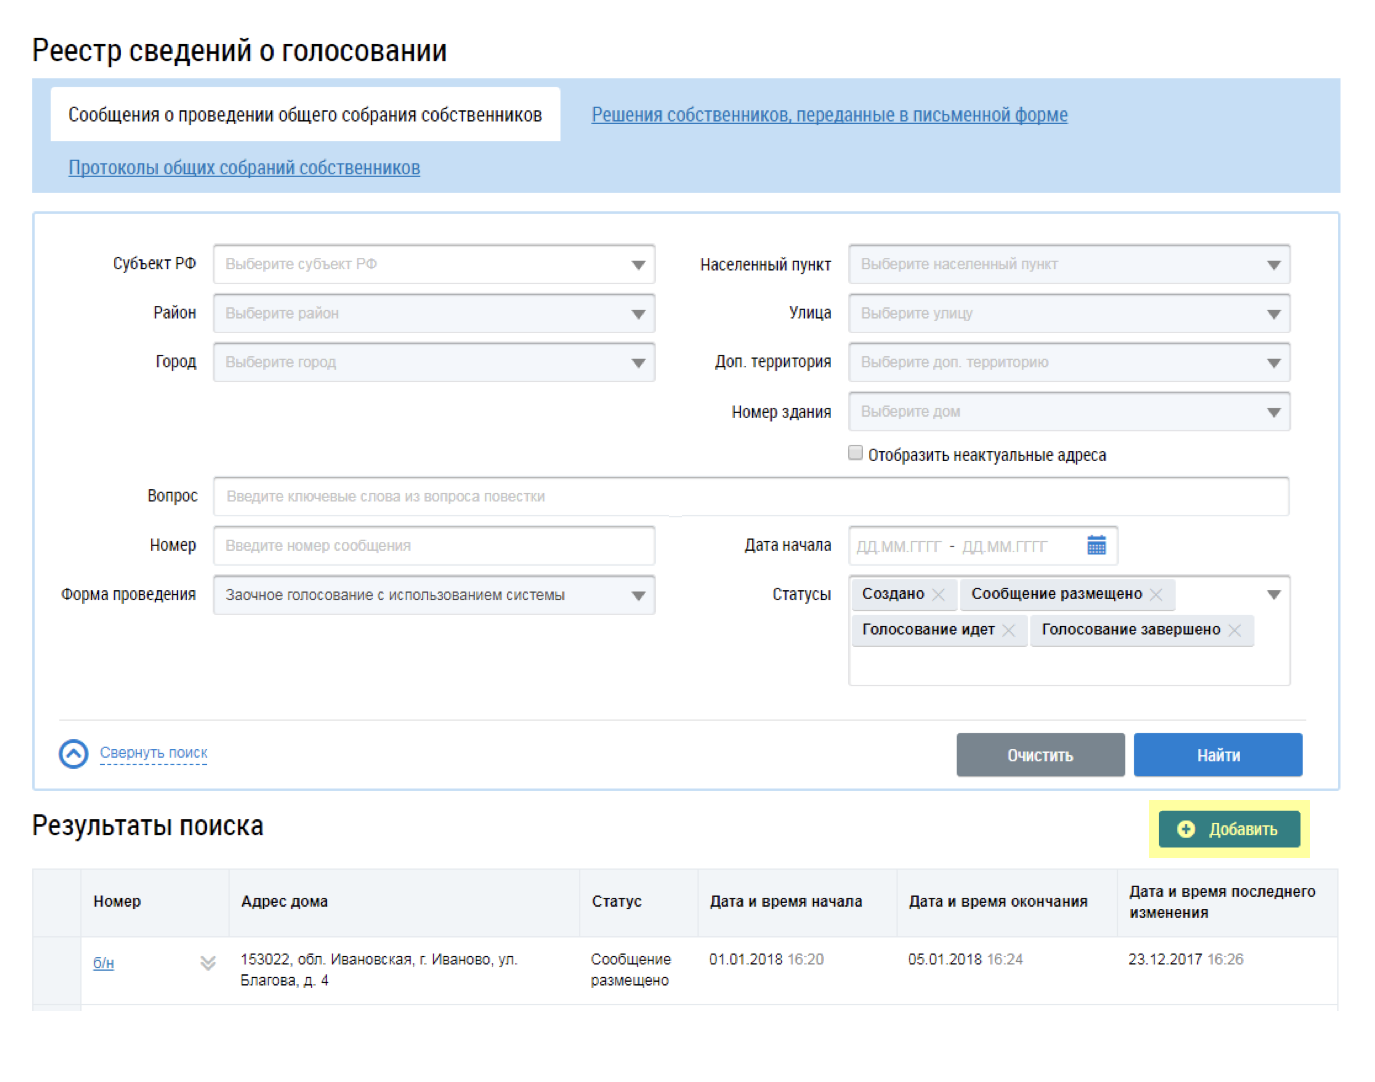Open the 'Субъект РФ' dropdown
This screenshot has height=1082, width=1375.
point(434,264)
